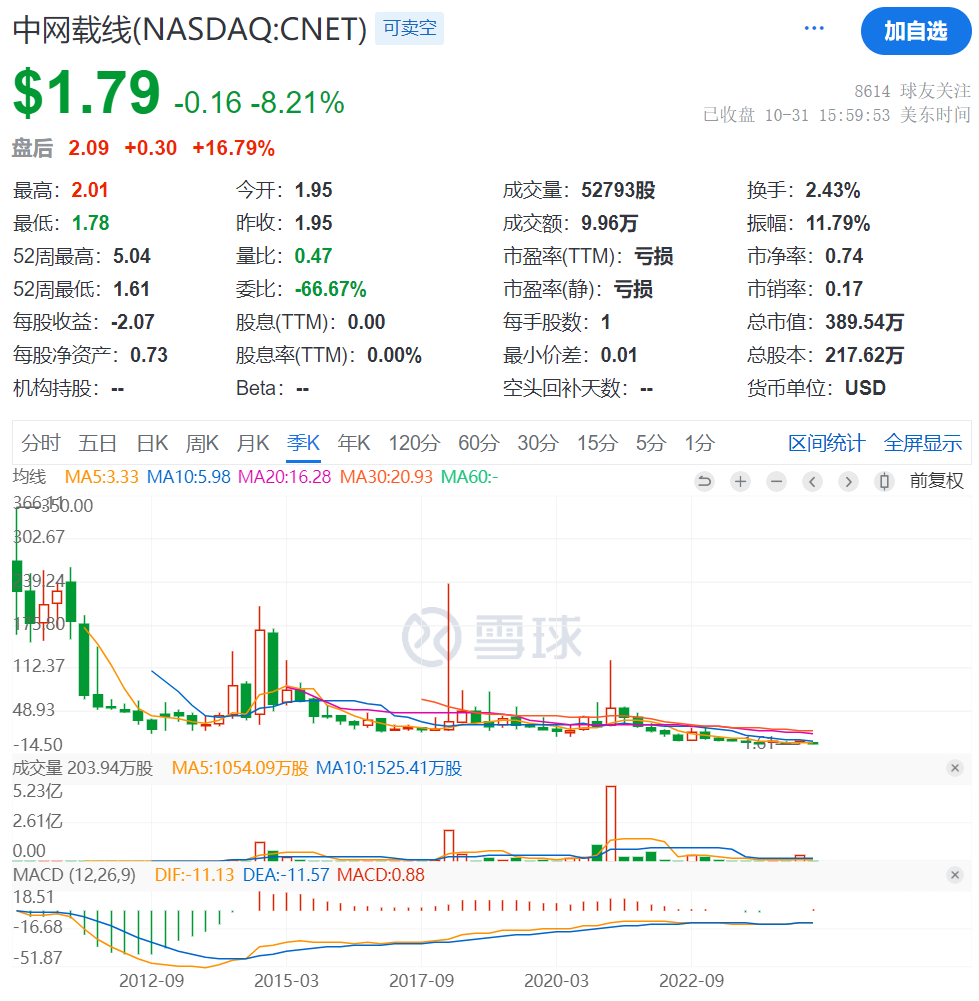Close the volume indicator panel
The image size is (979, 1001).
point(955,767)
